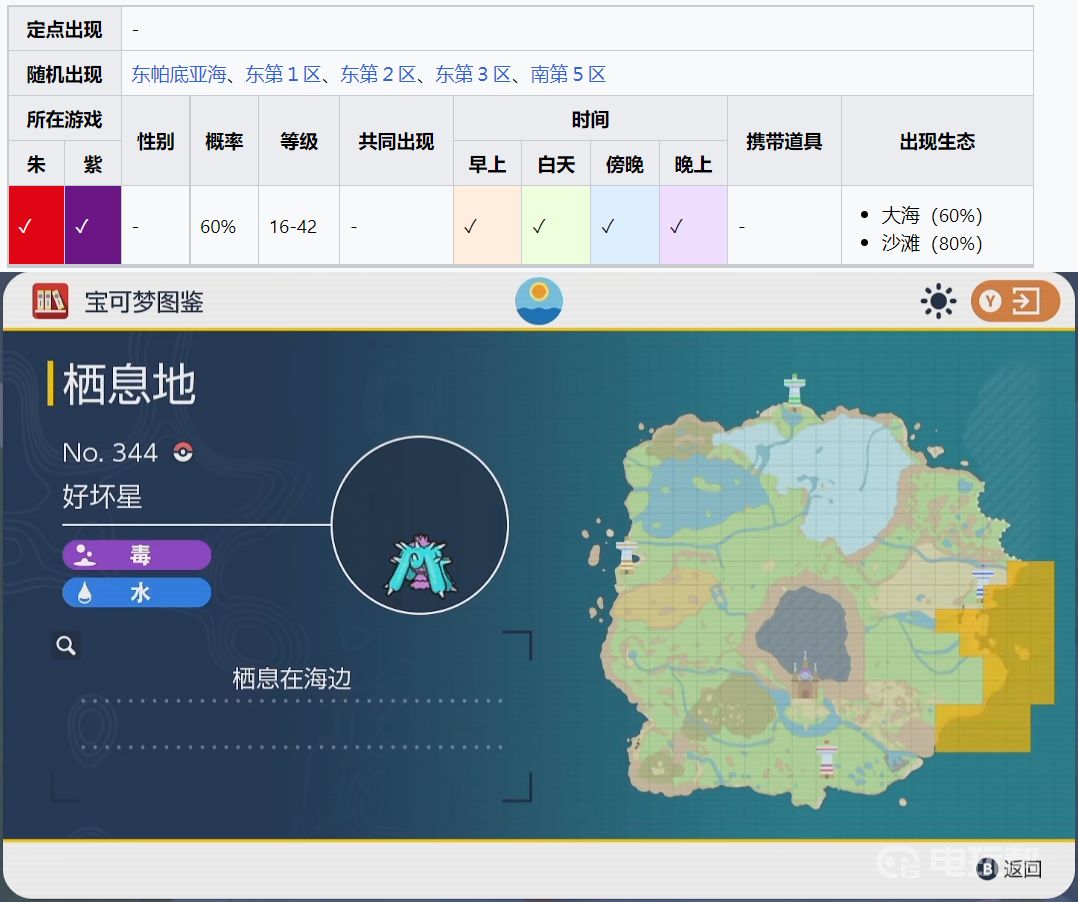The image size is (1078, 902).
Task: Click the 朱 column header
Action: 36,164
